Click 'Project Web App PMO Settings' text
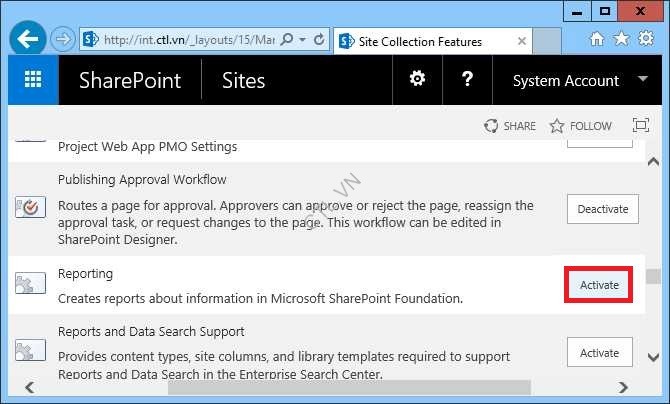The width and height of the screenshot is (670, 404). click(x=147, y=147)
